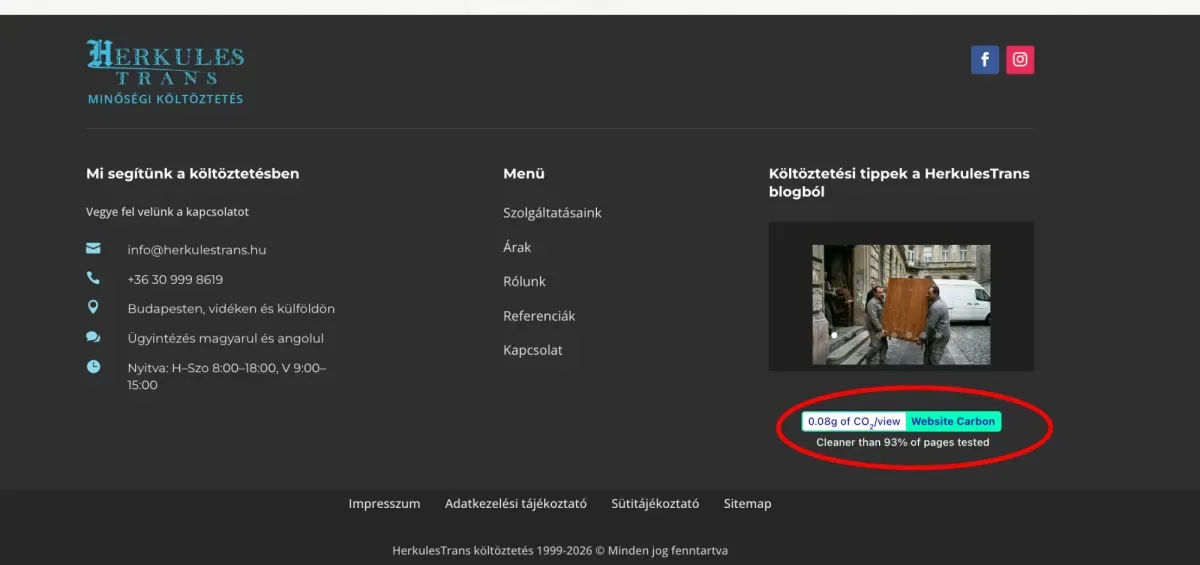Viewport: 1200px width, 565px height.
Task: Open the Impresszum link
Action: (x=384, y=504)
